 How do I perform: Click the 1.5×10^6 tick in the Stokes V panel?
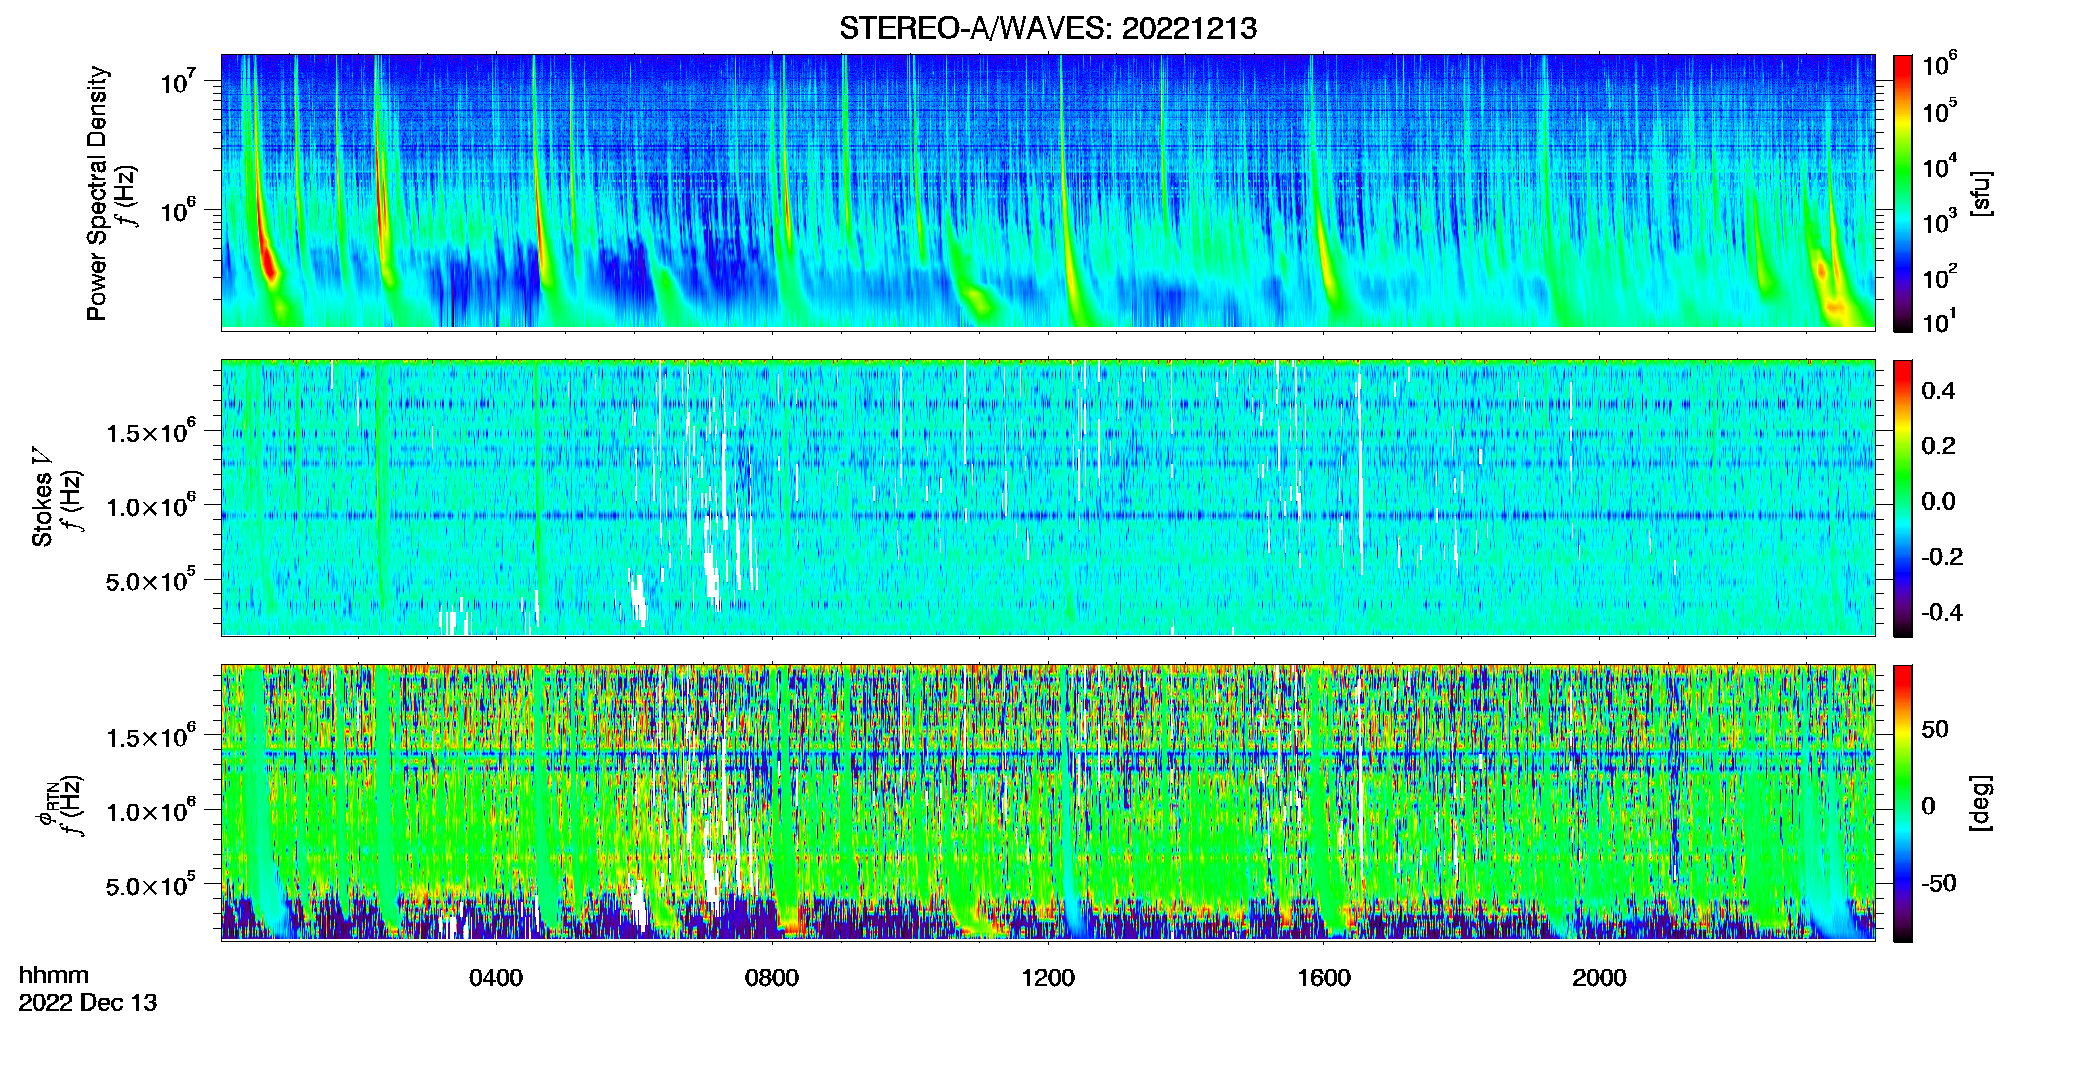coord(151,432)
